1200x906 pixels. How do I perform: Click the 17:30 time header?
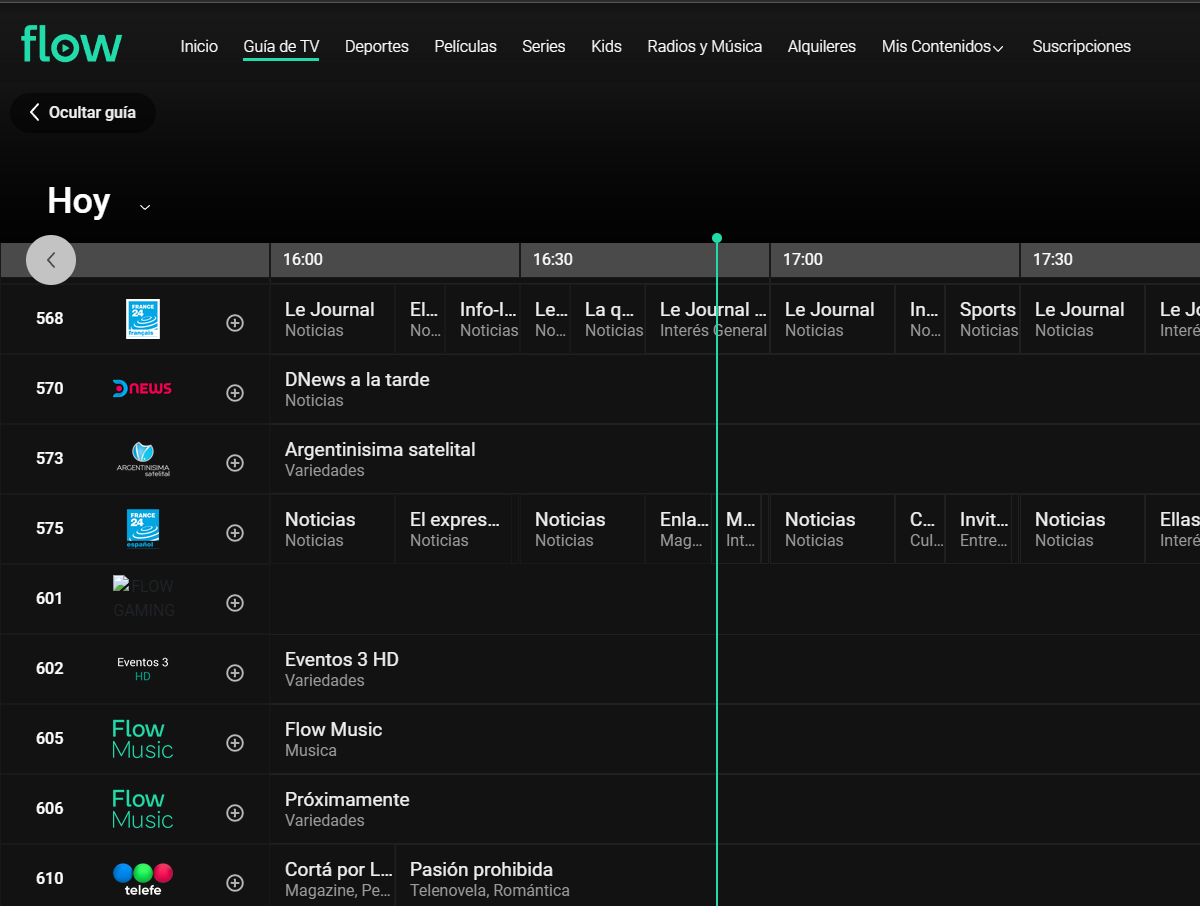(1110, 260)
